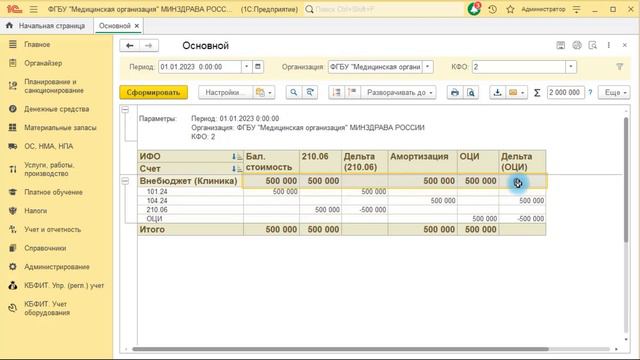Open the Главное section
The image size is (640, 360).
[x=37, y=44]
